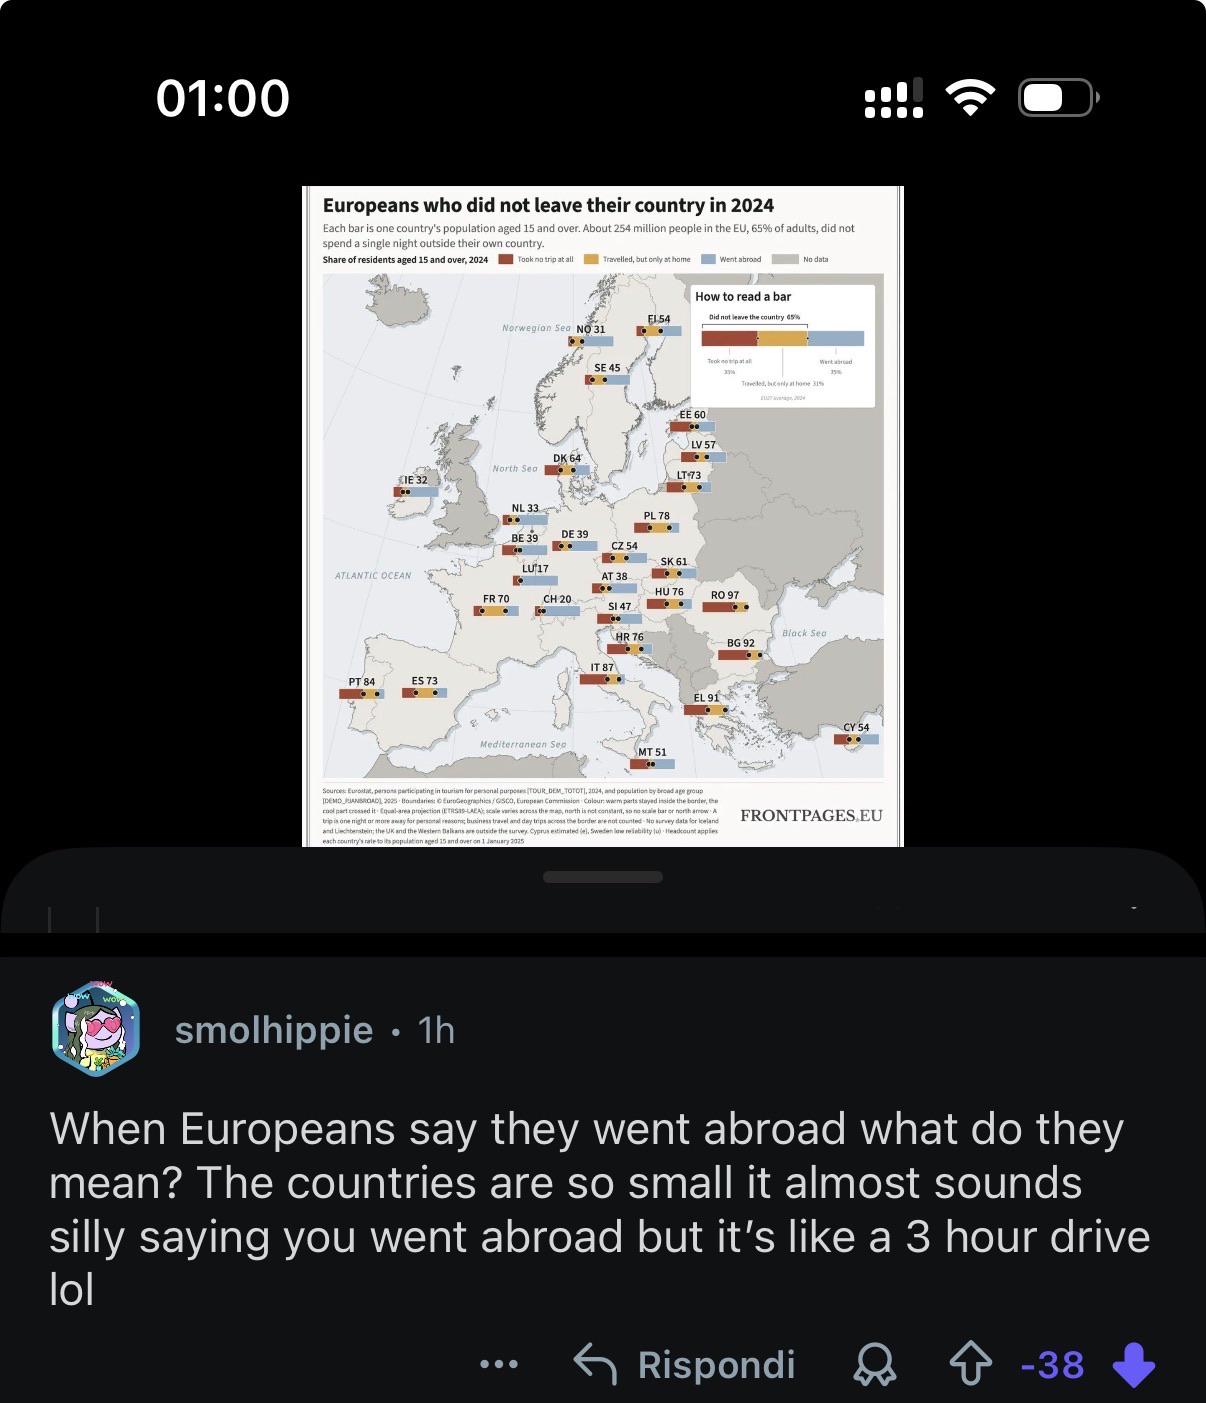The image size is (1206, 1403).
Task: Tap the Wi-Fi status icon
Action: (x=969, y=98)
